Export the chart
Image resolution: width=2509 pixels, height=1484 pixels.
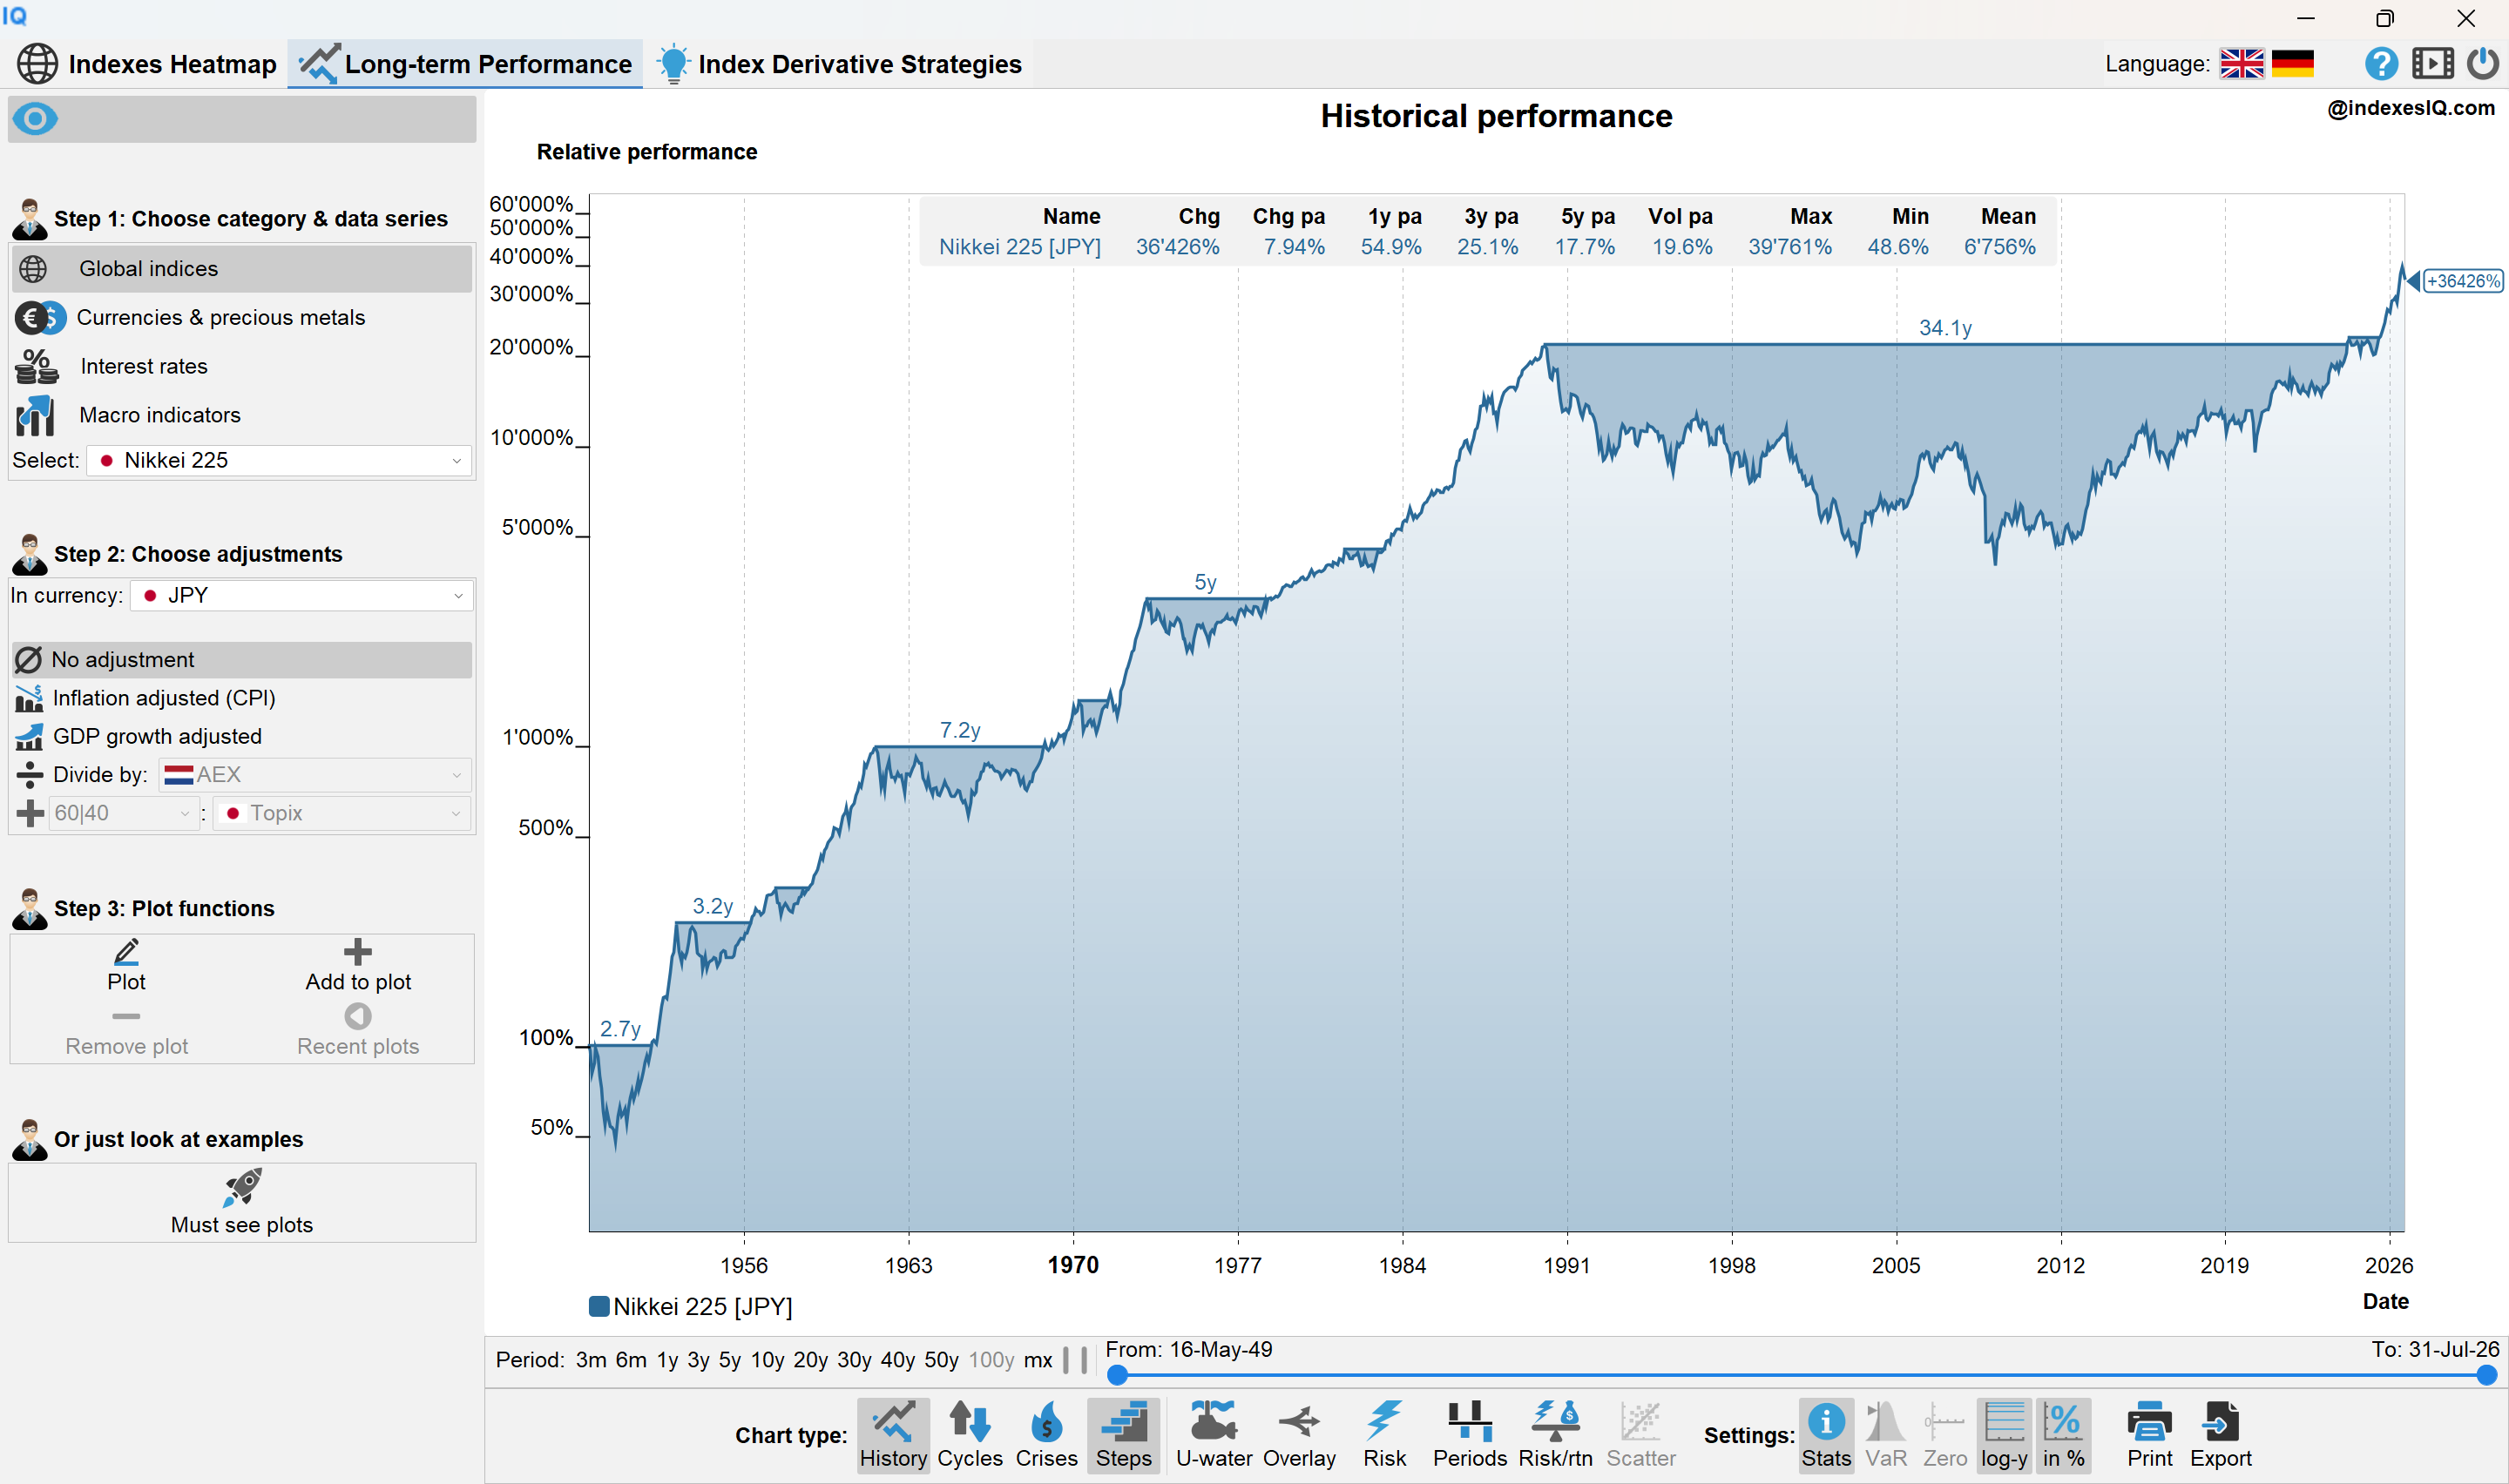pyautogui.click(x=2221, y=1435)
